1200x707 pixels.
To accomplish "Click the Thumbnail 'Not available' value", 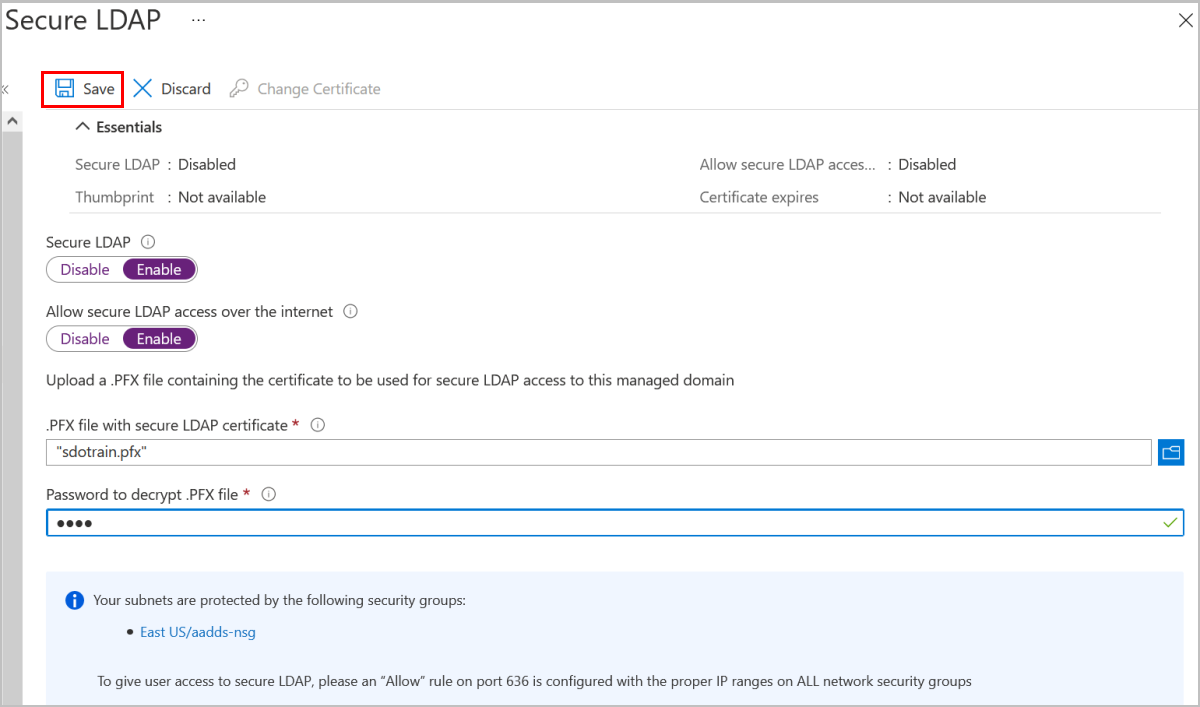I will click(222, 197).
